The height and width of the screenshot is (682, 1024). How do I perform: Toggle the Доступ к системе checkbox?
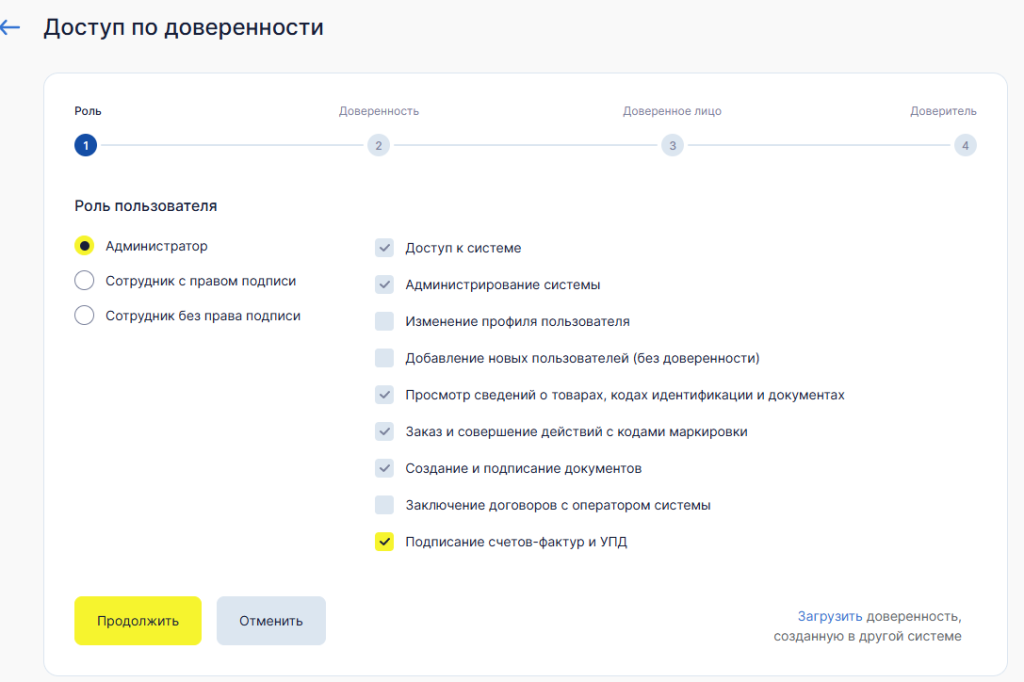coord(384,248)
